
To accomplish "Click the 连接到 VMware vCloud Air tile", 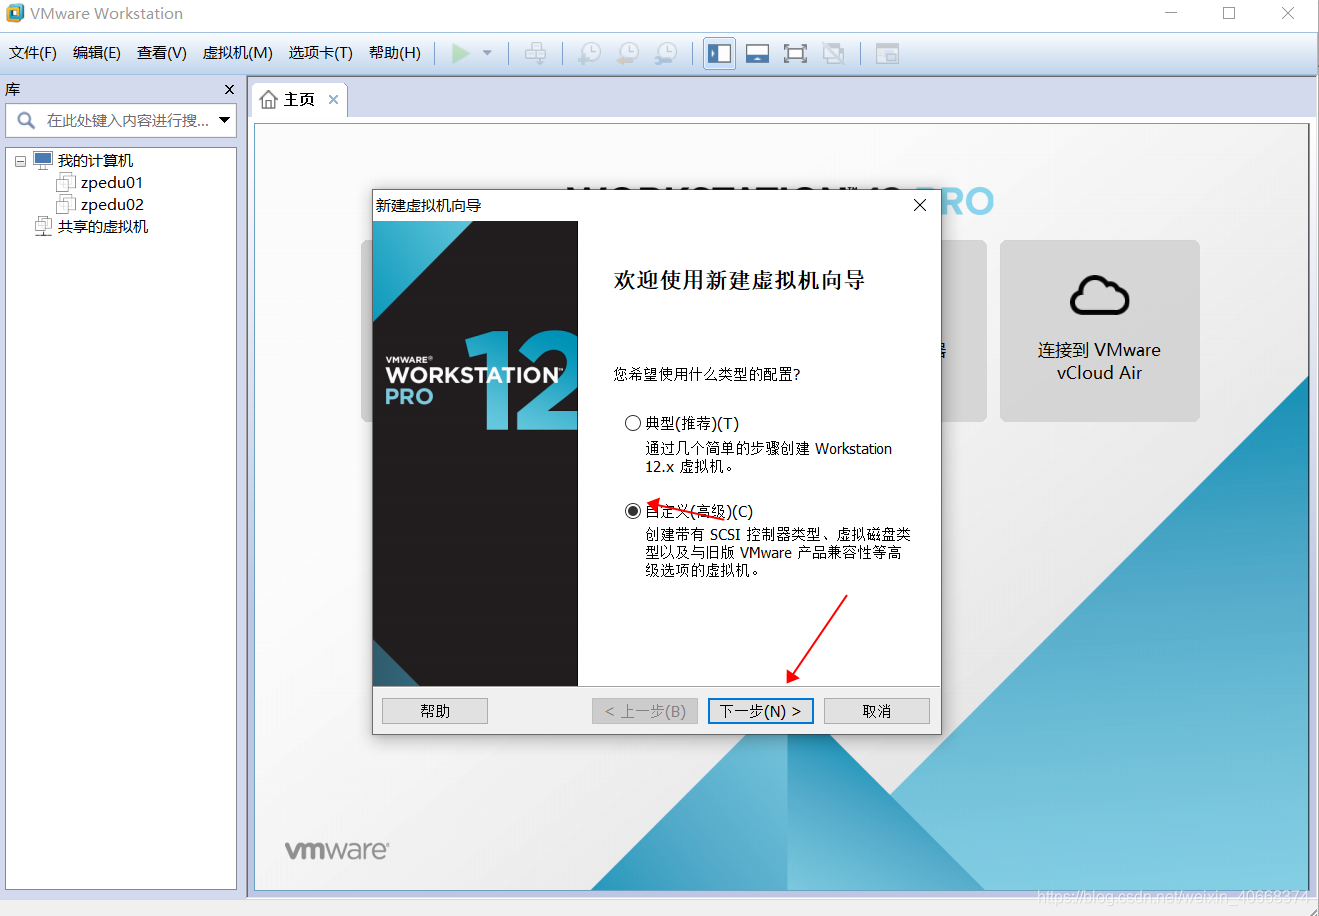I will click(1100, 331).
